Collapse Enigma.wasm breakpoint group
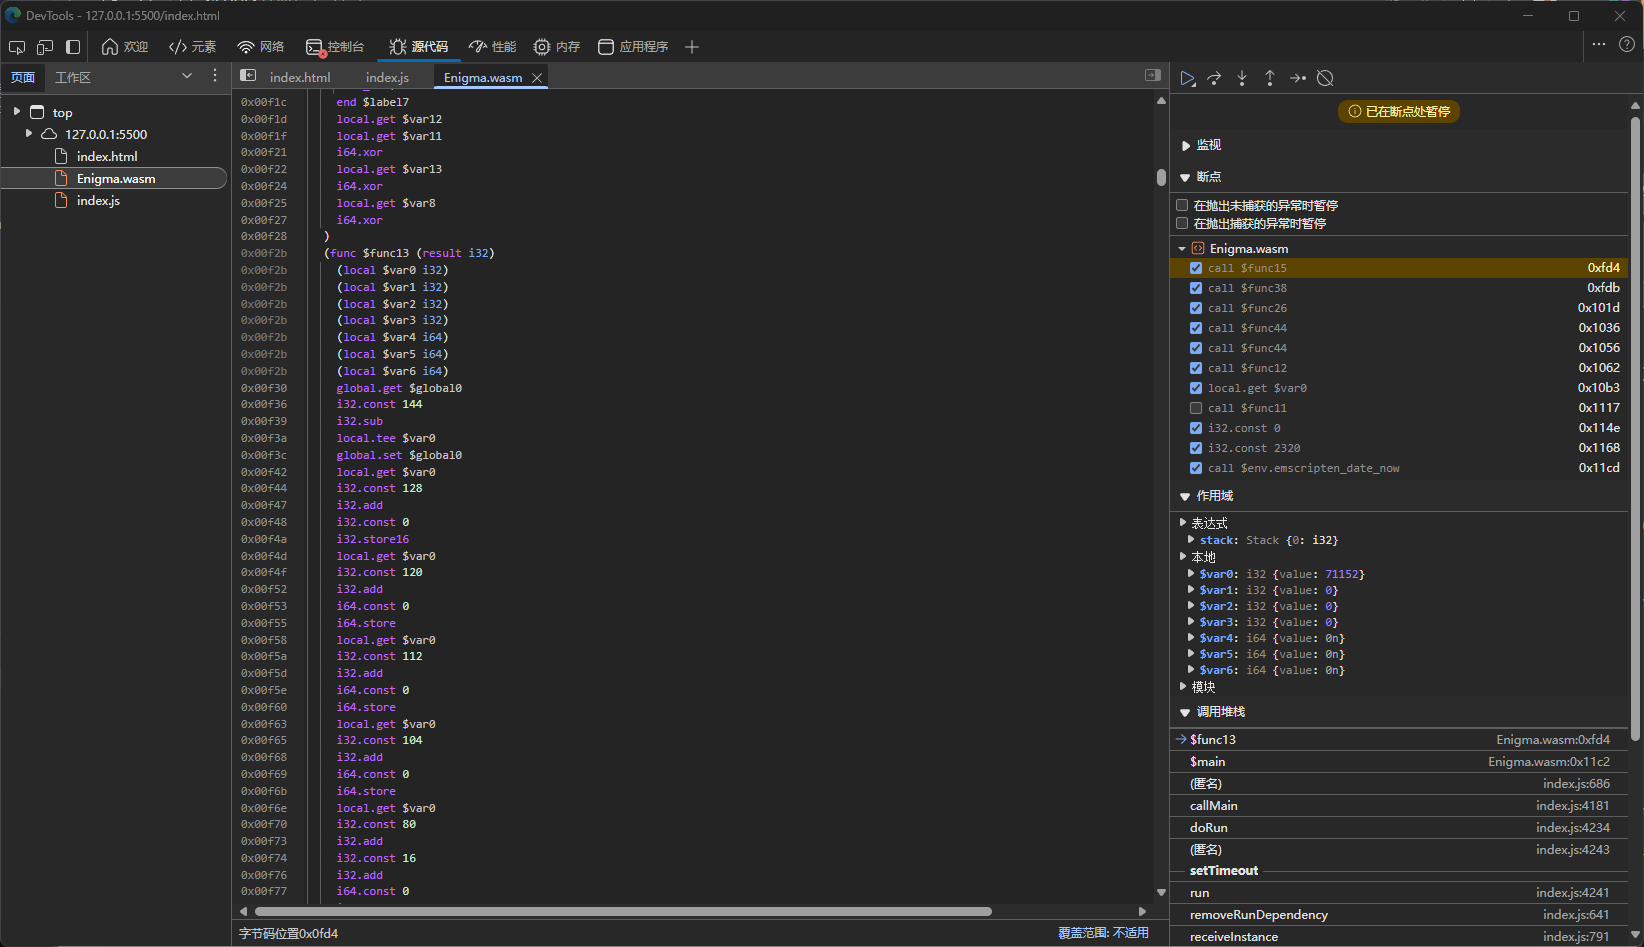This screenshot has height=947, width=1644. pos(1182,248)
